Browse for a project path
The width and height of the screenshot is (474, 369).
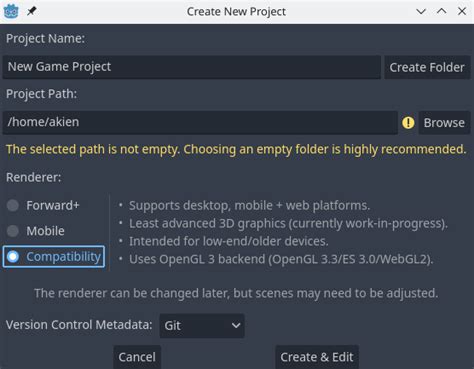pyautogui.click(x=444, y=123)
